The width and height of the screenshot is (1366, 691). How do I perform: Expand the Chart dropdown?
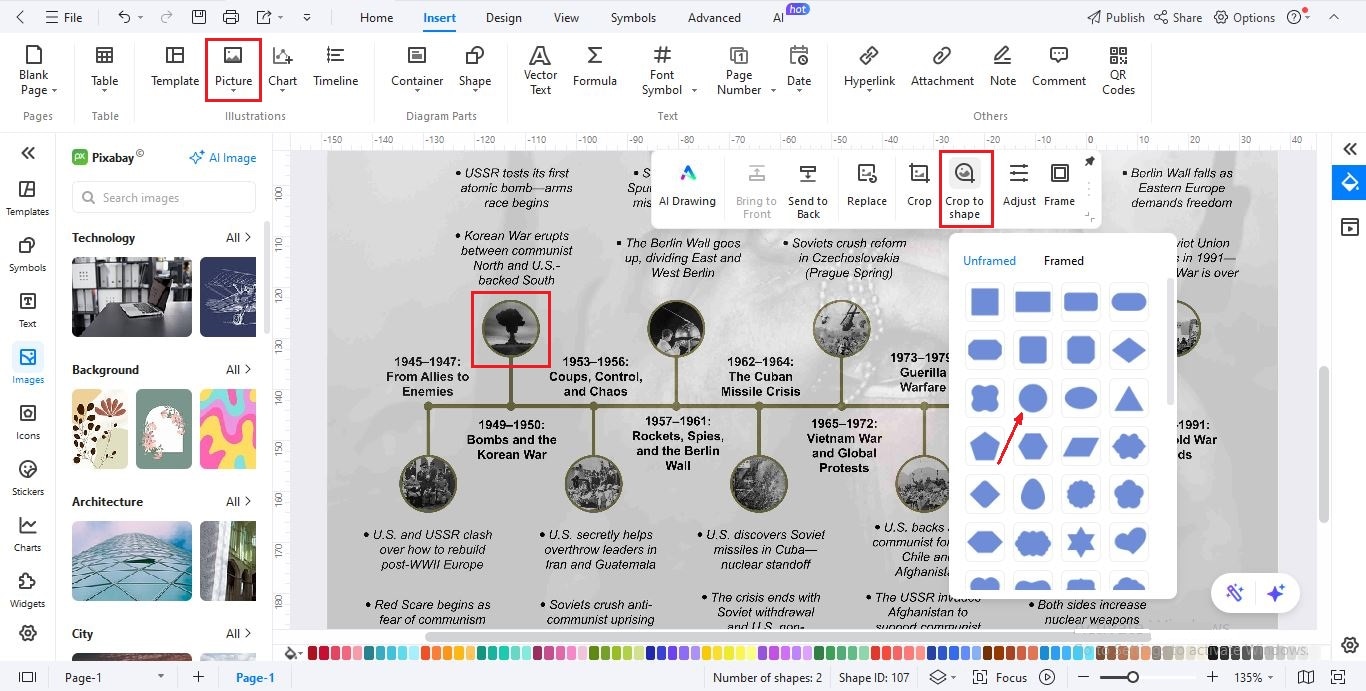point(282,92)
